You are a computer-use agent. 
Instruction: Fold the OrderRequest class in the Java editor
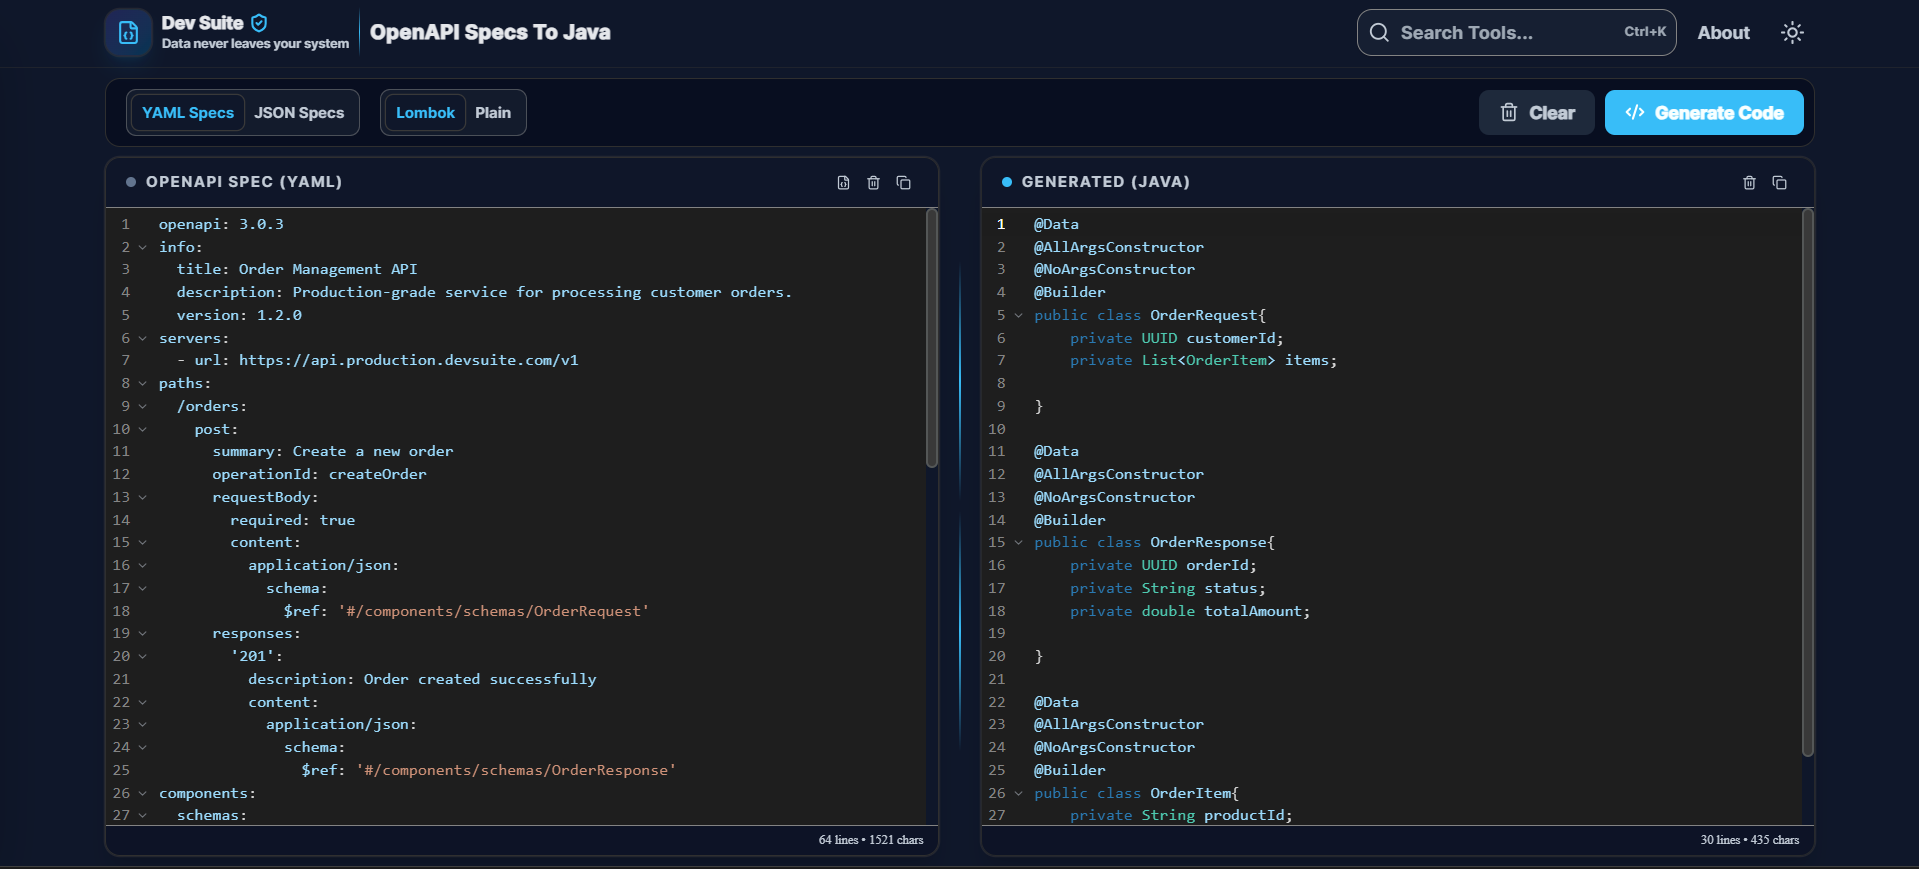tap(1019, 316)
